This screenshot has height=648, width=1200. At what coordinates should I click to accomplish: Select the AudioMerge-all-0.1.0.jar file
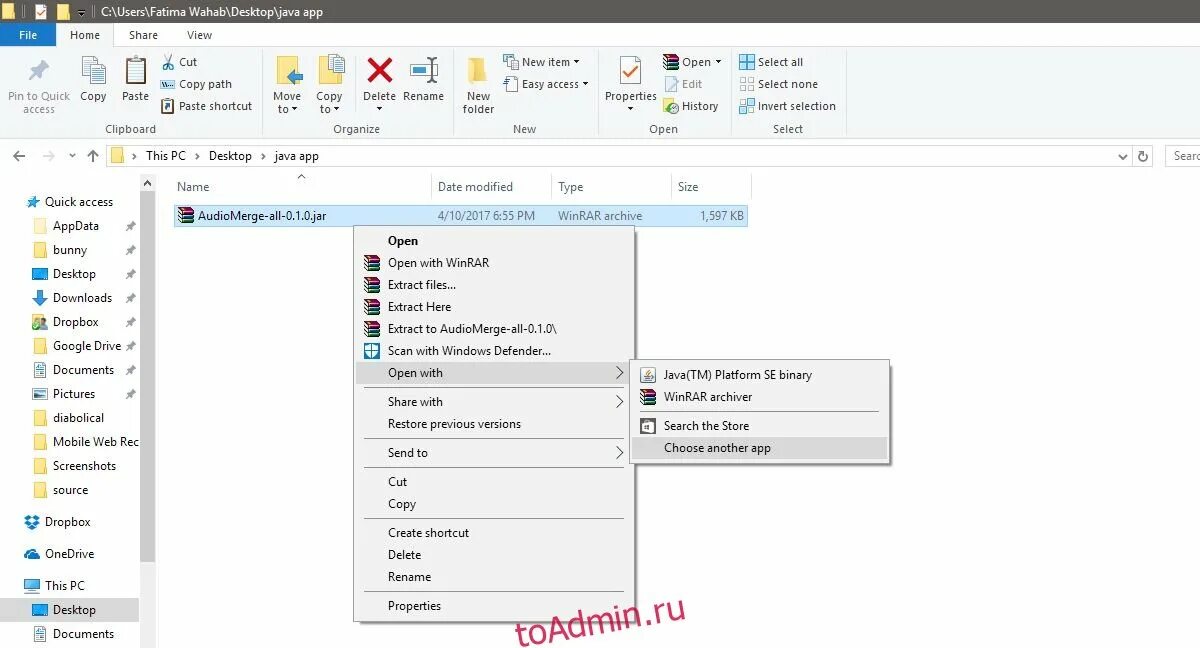(460, 215)
